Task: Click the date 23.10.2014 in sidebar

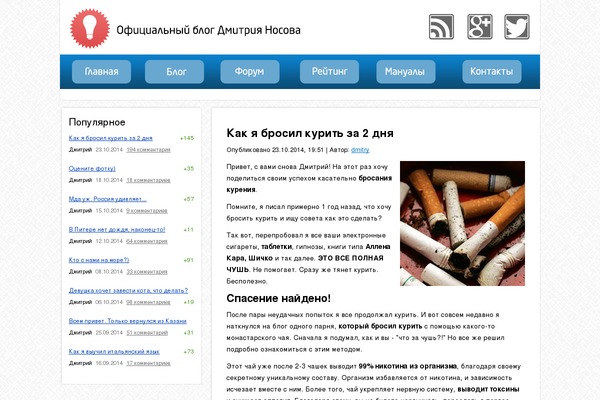Action: tap(109, 150)
